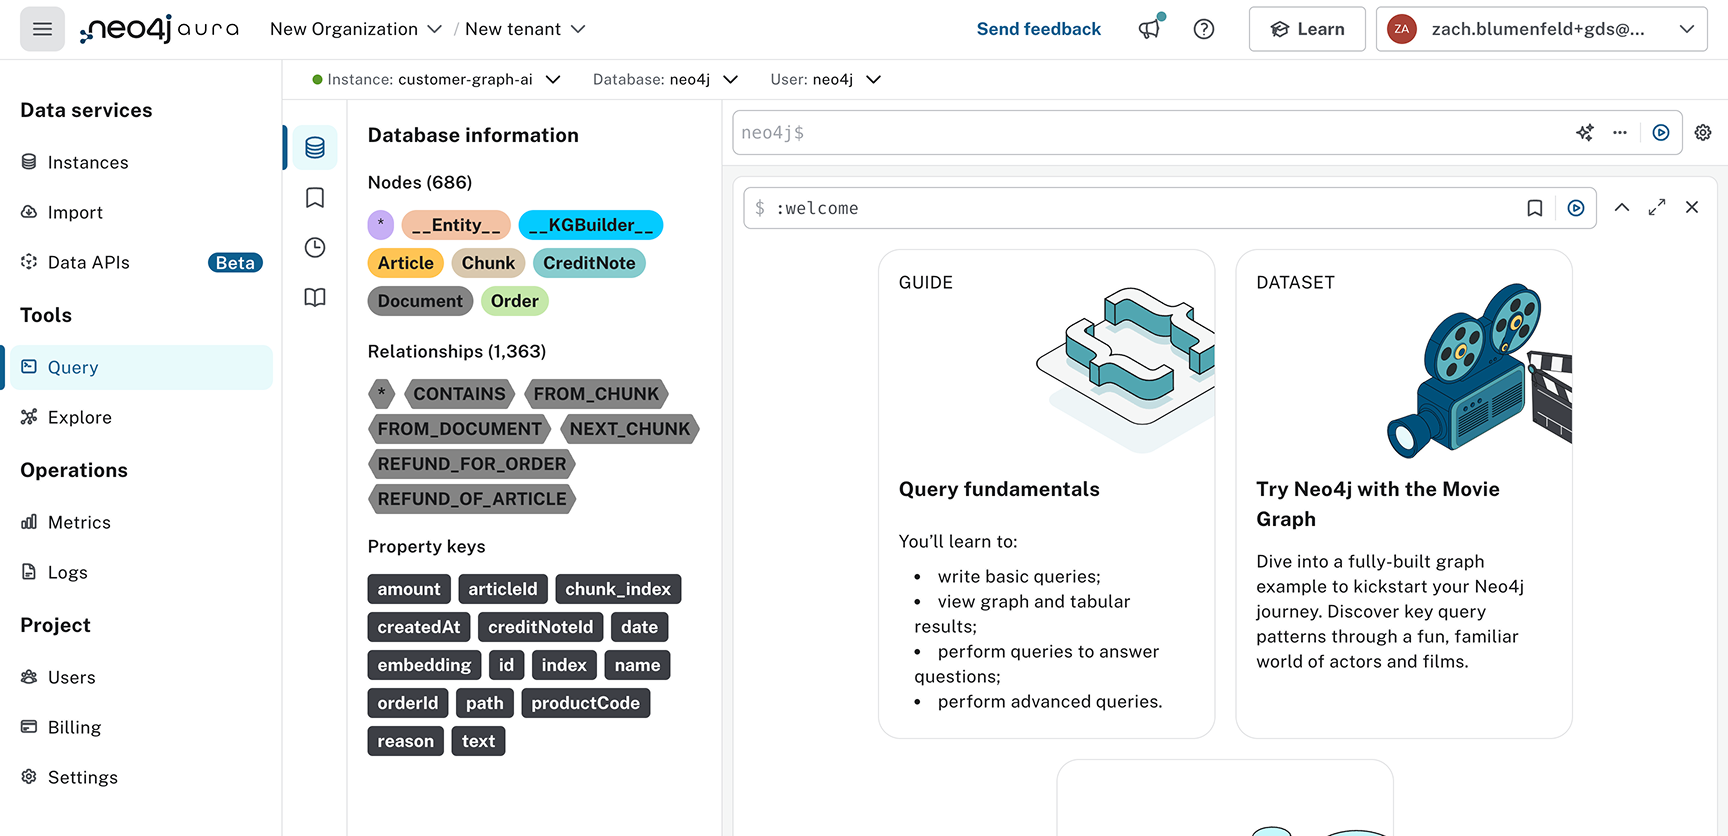Select the FROM_DOCUMENT relationship type
Screen dimensions: 1728x836
[459, 429]
